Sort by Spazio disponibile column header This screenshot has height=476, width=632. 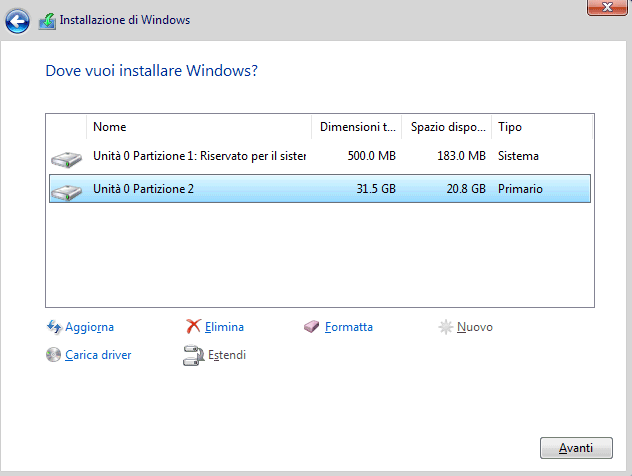point(447,127)
